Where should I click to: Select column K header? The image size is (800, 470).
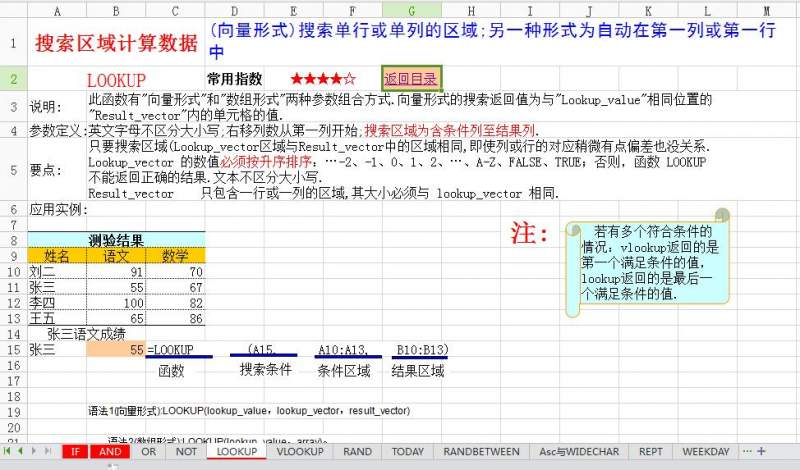pos(648,11)
